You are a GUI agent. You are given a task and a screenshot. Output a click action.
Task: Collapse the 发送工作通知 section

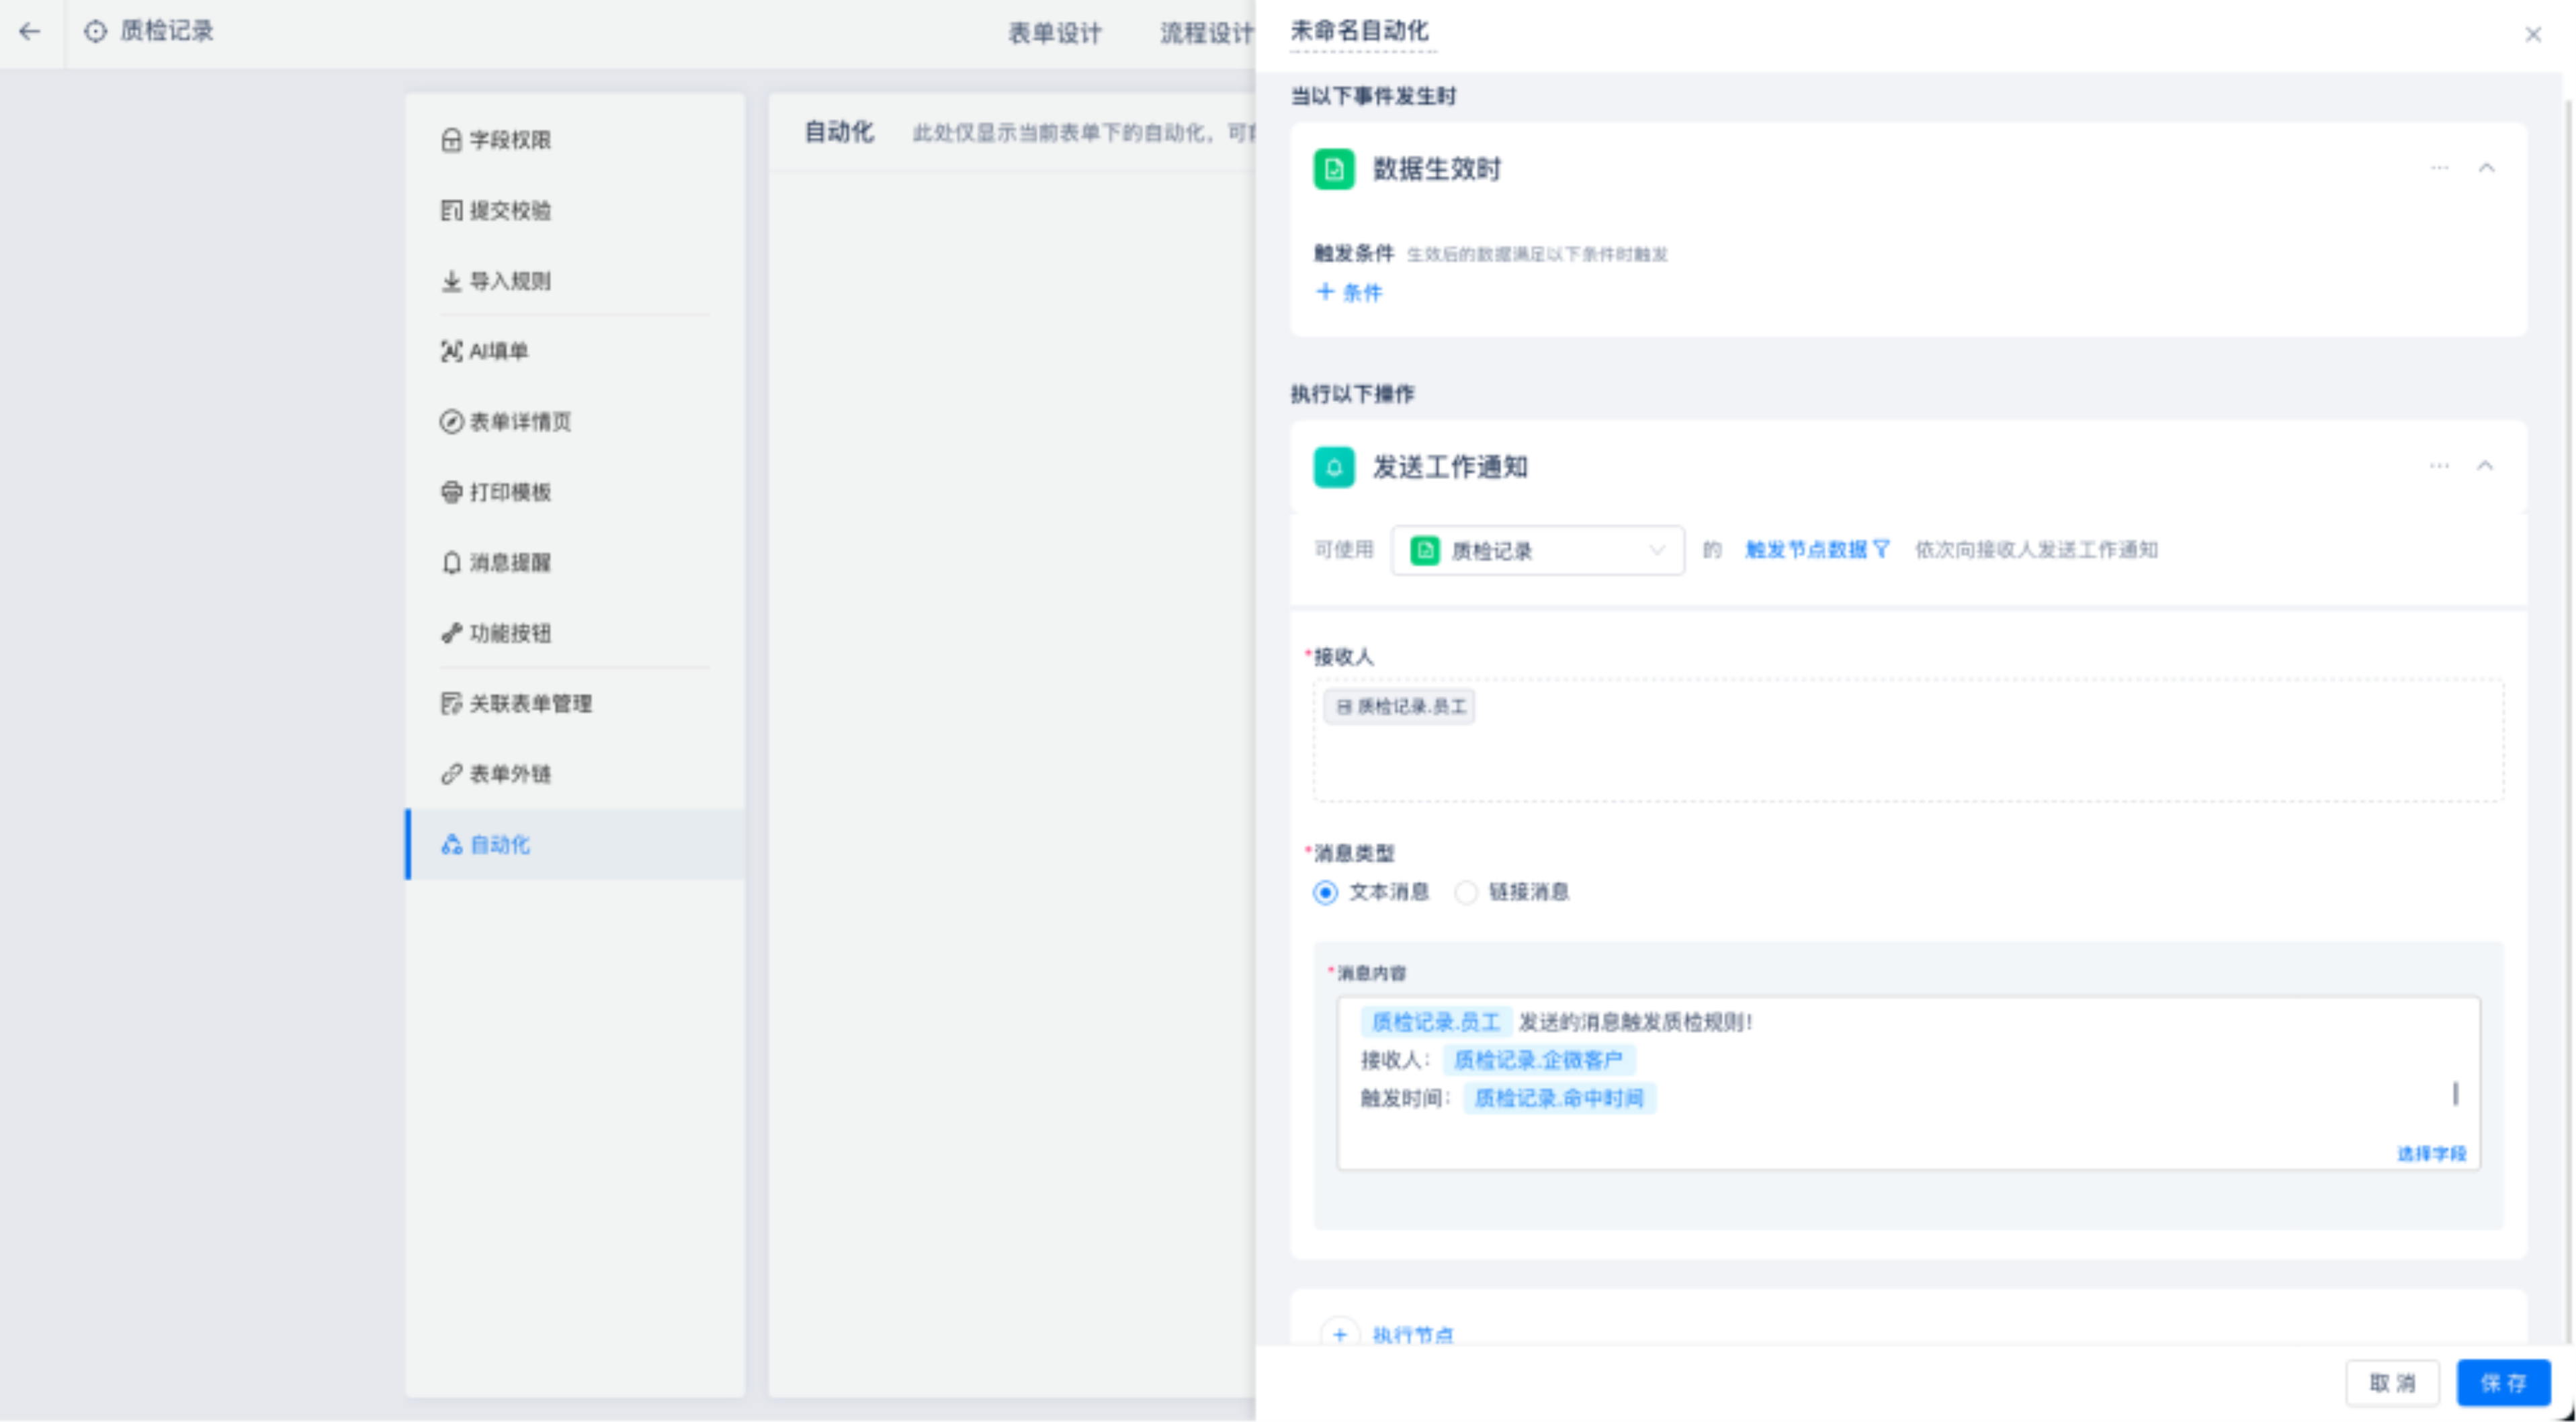pos(2485,466)
